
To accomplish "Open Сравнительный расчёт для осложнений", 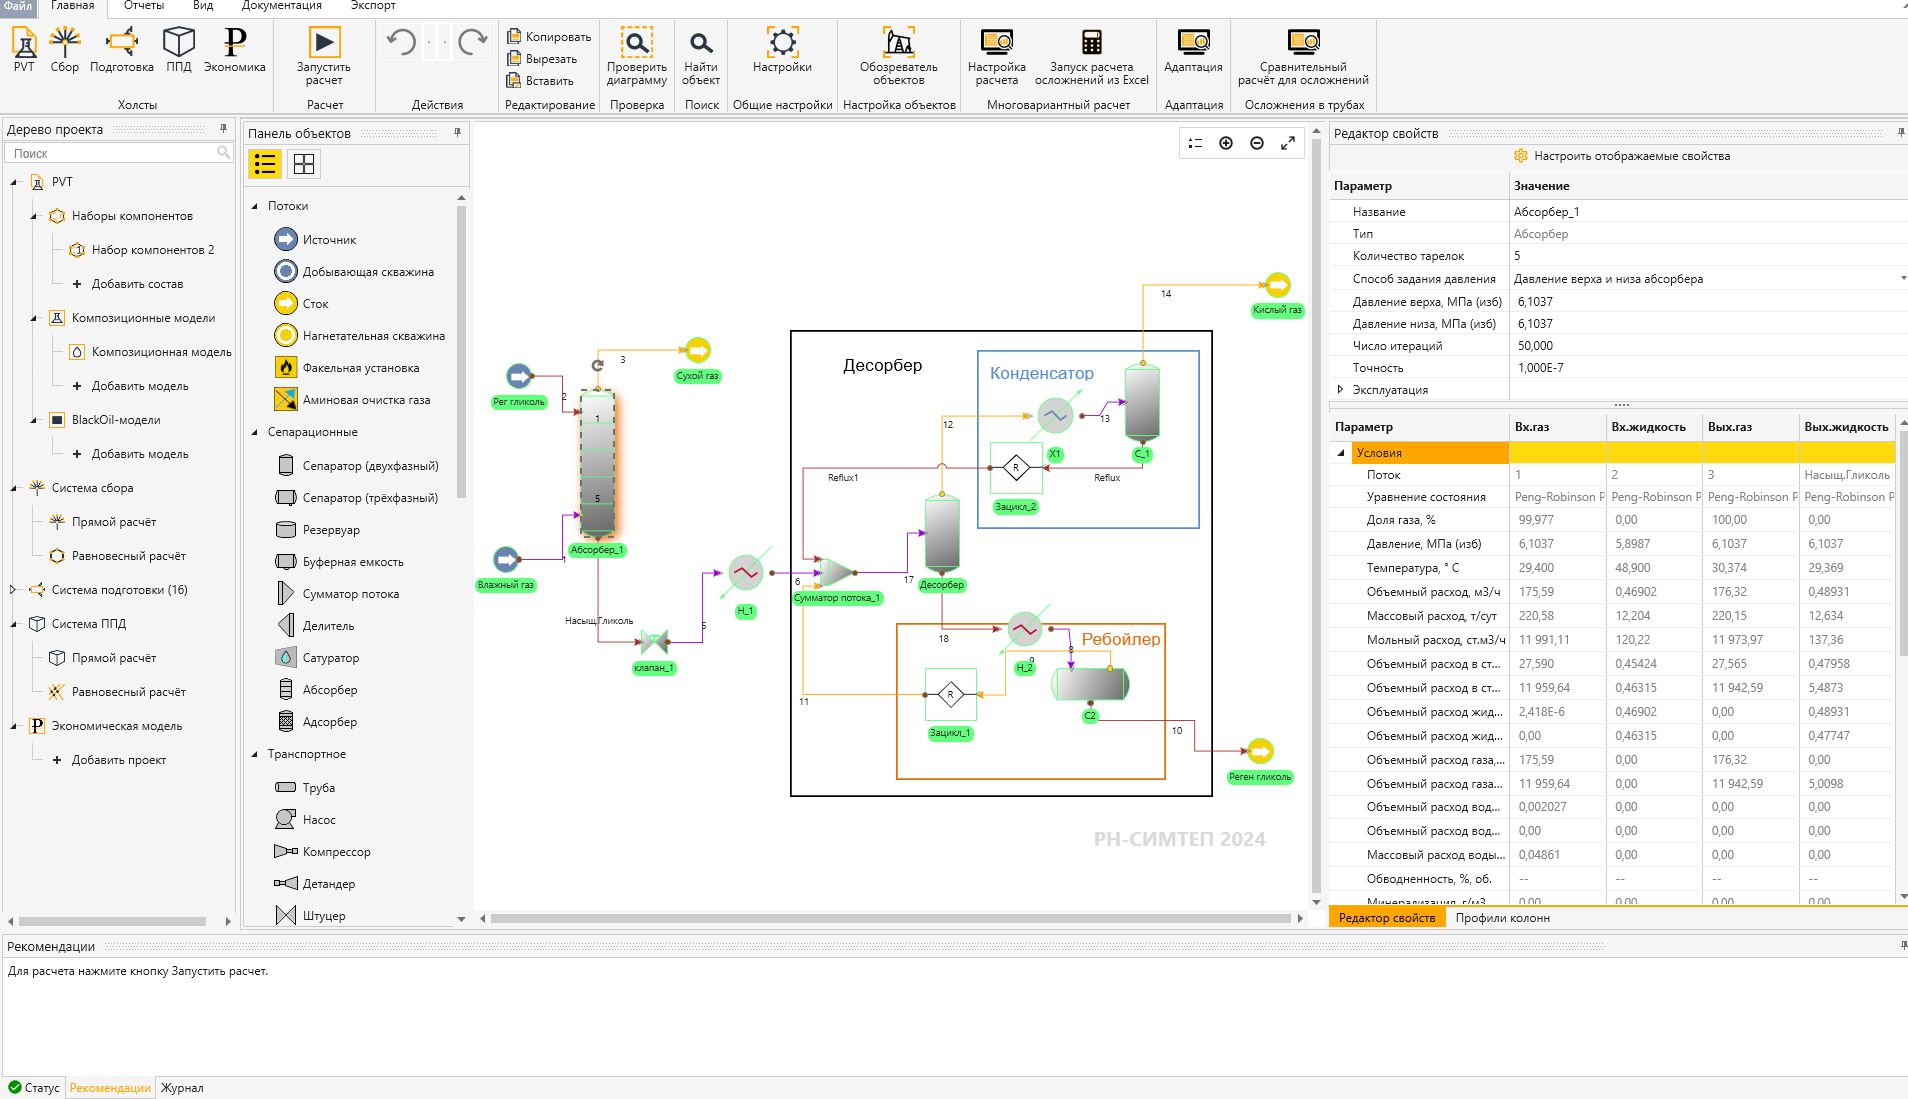I will pos(1303,56).
